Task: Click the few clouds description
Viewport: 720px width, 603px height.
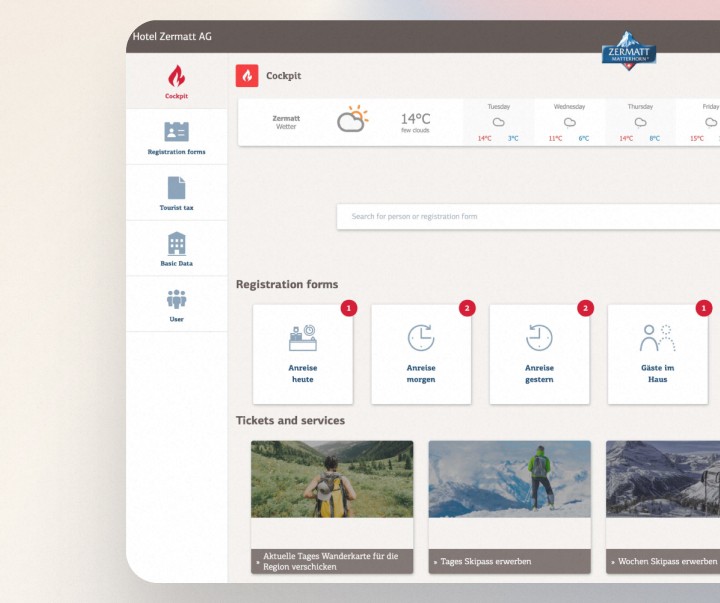Action: pos(415,130)
